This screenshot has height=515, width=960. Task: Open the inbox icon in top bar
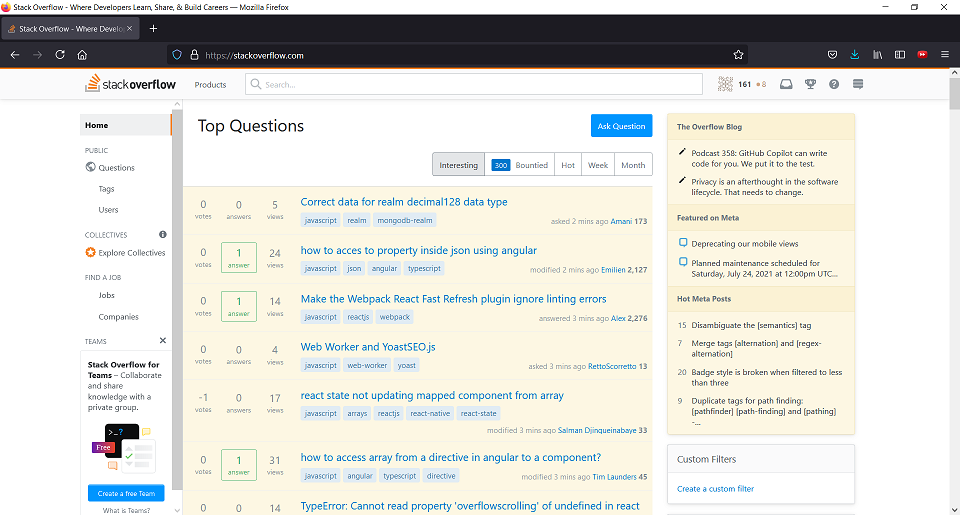(x=786, y=85)
